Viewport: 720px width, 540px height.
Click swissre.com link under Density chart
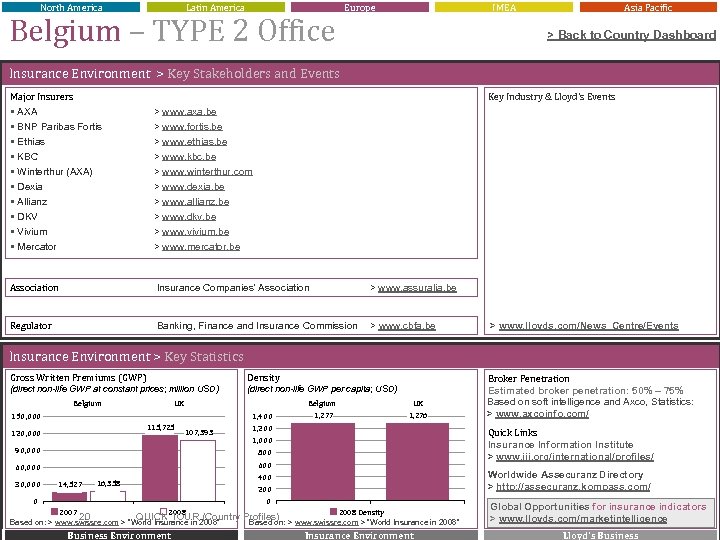pos(326,522)
